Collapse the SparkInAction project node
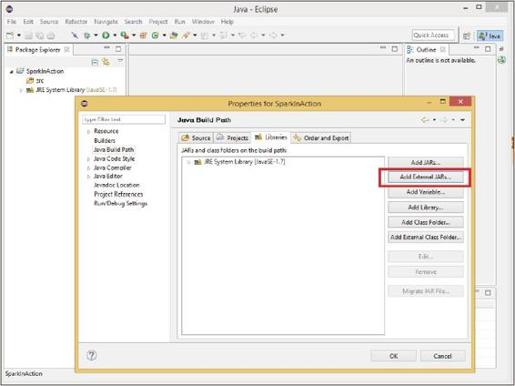This screenshot has width=515, height=386. tap(12, 72)
